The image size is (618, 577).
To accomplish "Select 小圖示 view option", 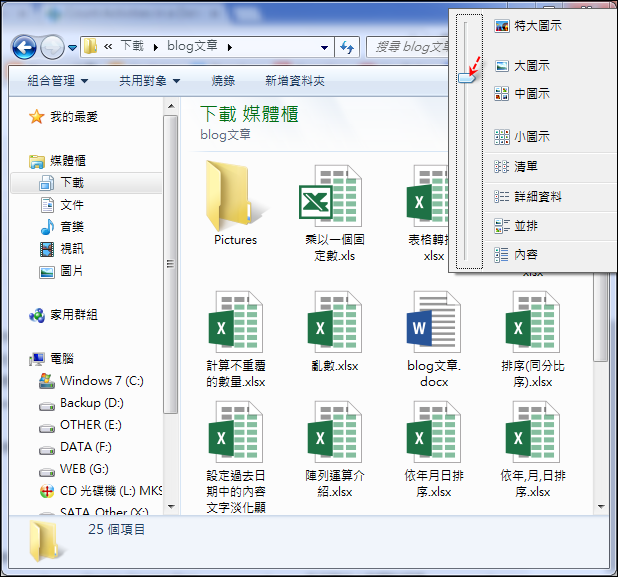I will (522, 137).
